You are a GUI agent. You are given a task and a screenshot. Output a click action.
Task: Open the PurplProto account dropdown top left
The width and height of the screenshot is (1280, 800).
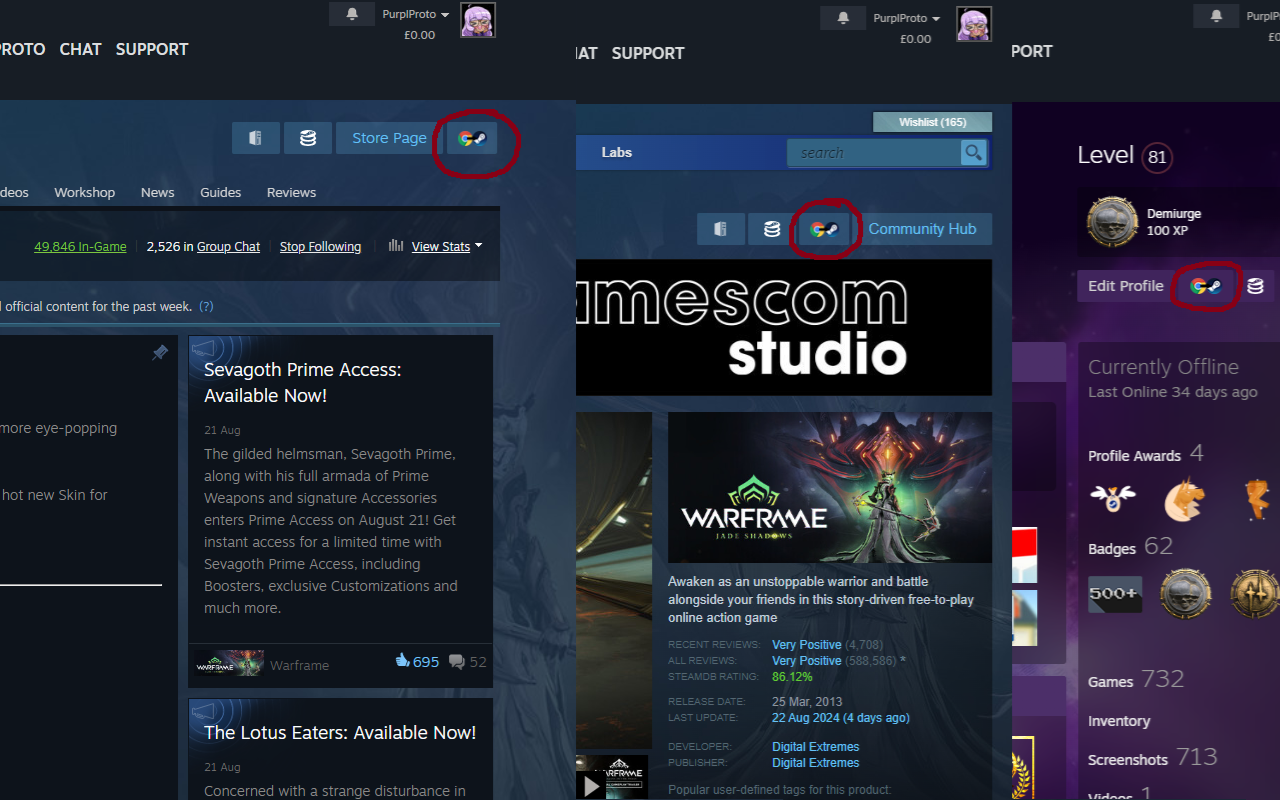(x=411, y=14)
